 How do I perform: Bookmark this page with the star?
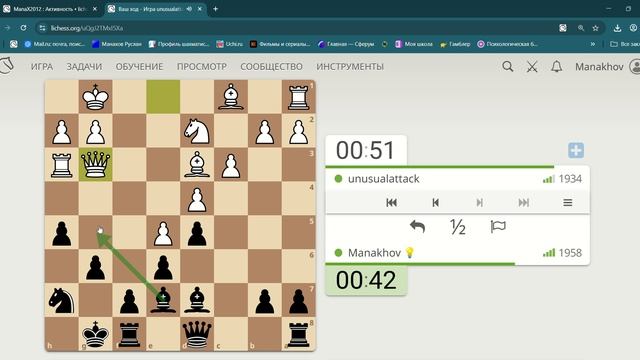[596, 28]
